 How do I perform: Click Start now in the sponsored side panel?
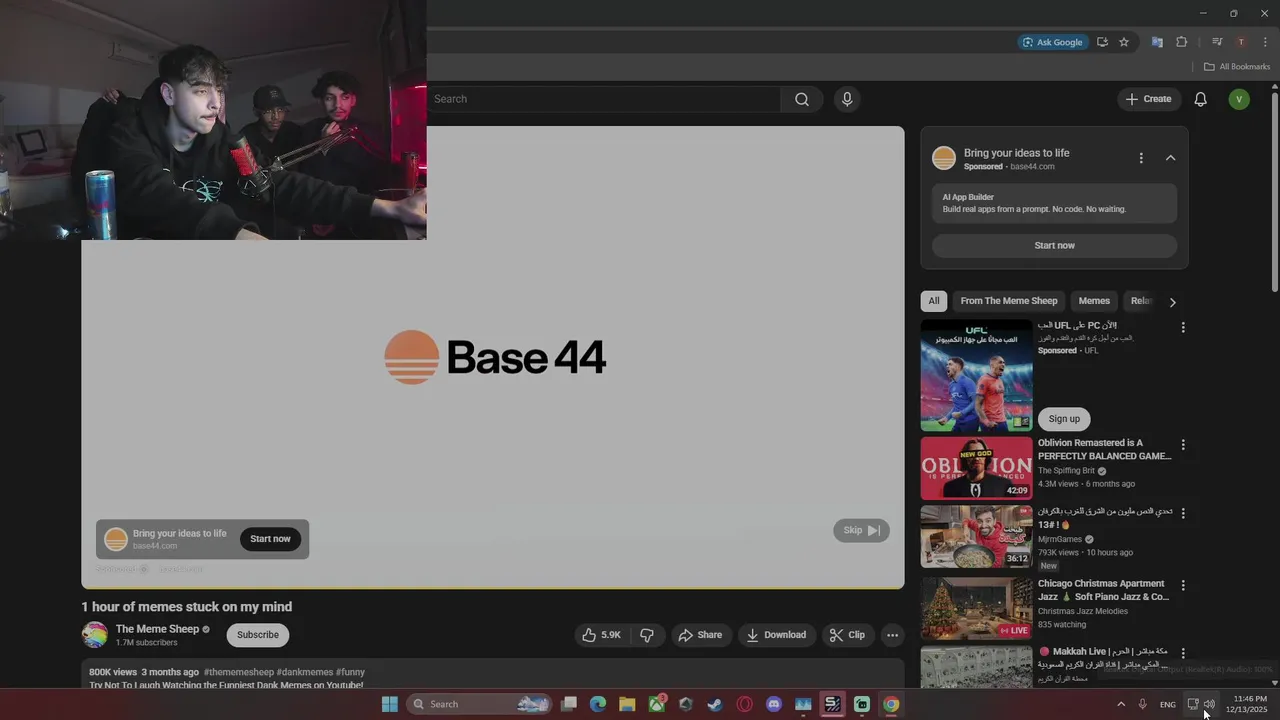[x=1054, y=245]
